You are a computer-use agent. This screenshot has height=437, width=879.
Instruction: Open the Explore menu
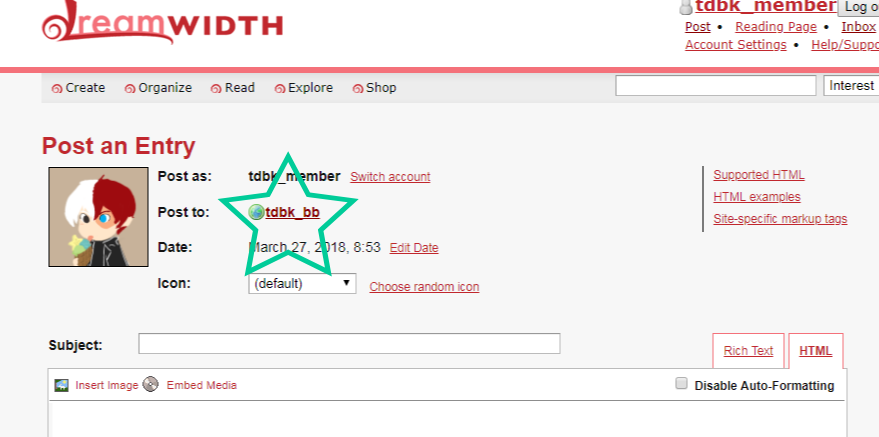click(310, 88)
